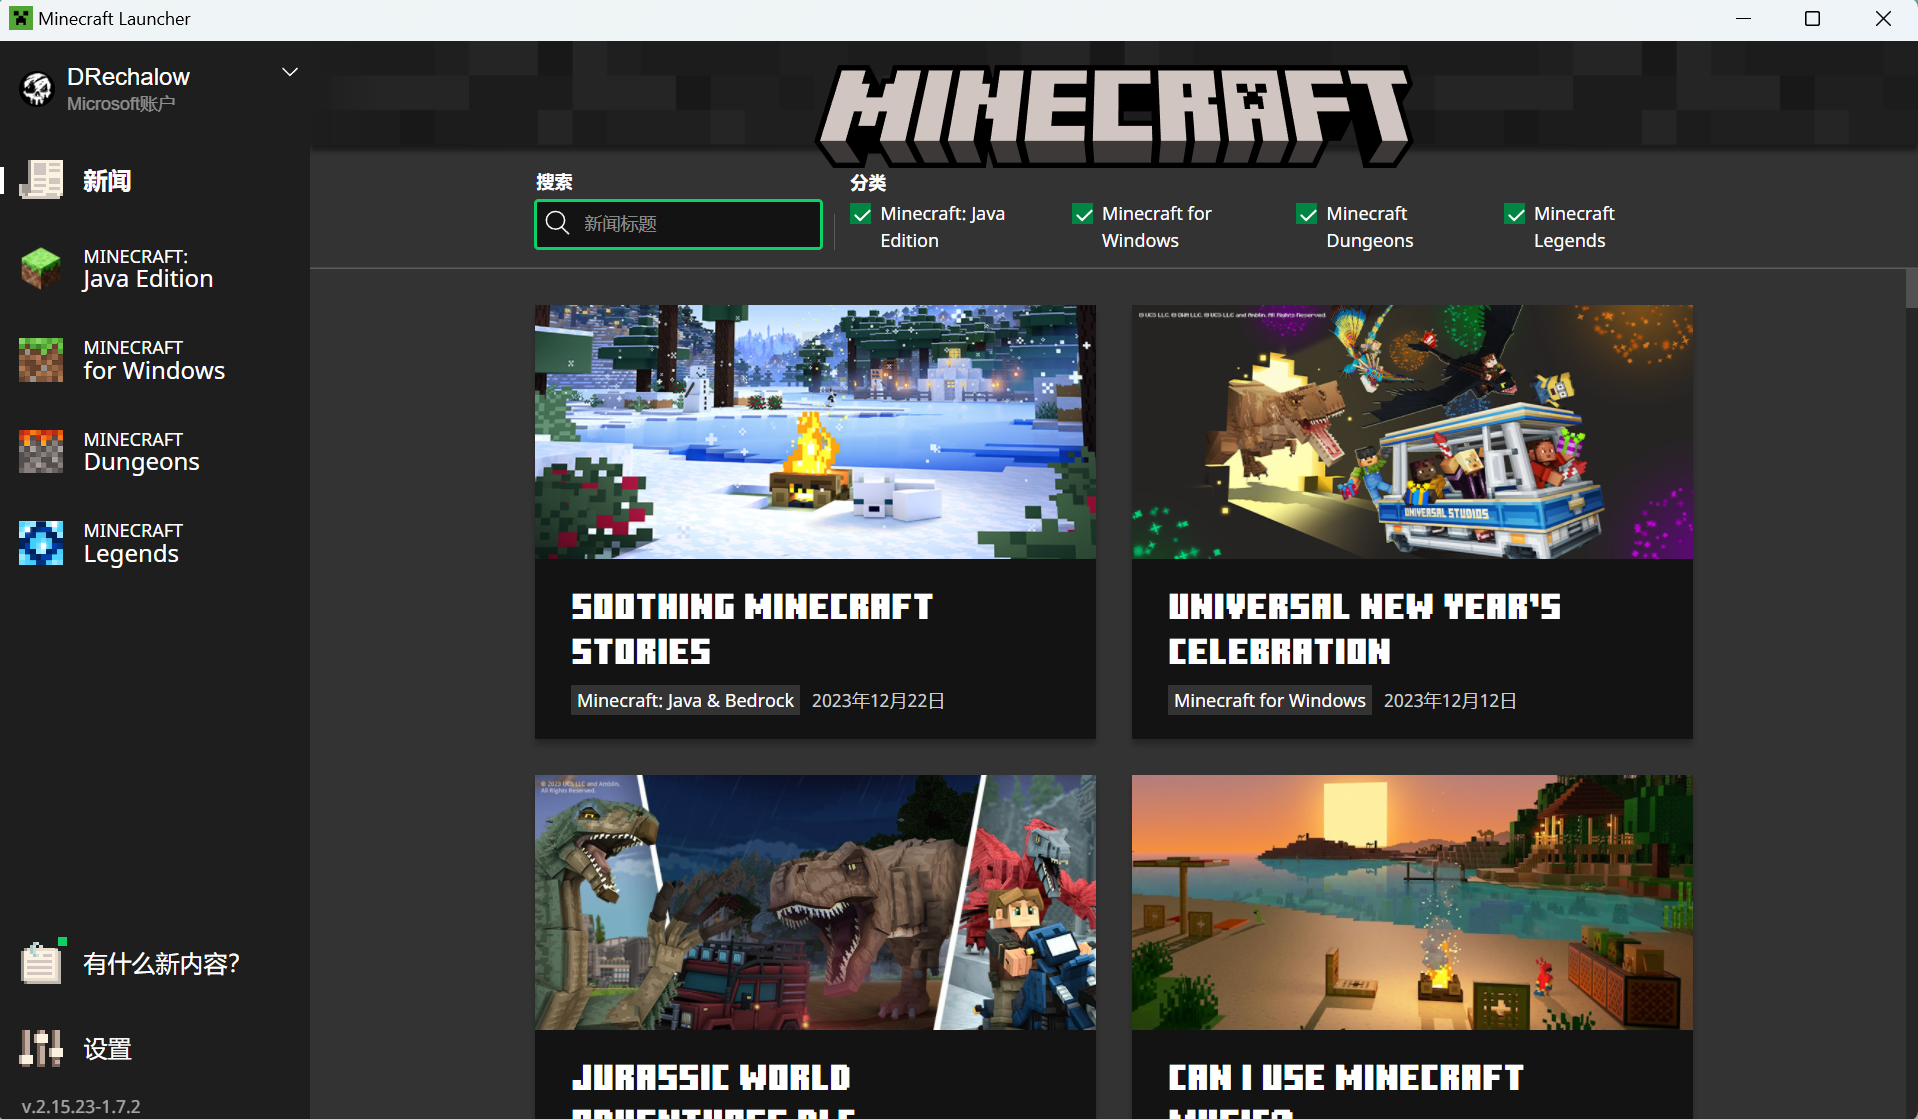
Task: Open Universal New Year's Celebration article title
Action: pos(1364,629)
